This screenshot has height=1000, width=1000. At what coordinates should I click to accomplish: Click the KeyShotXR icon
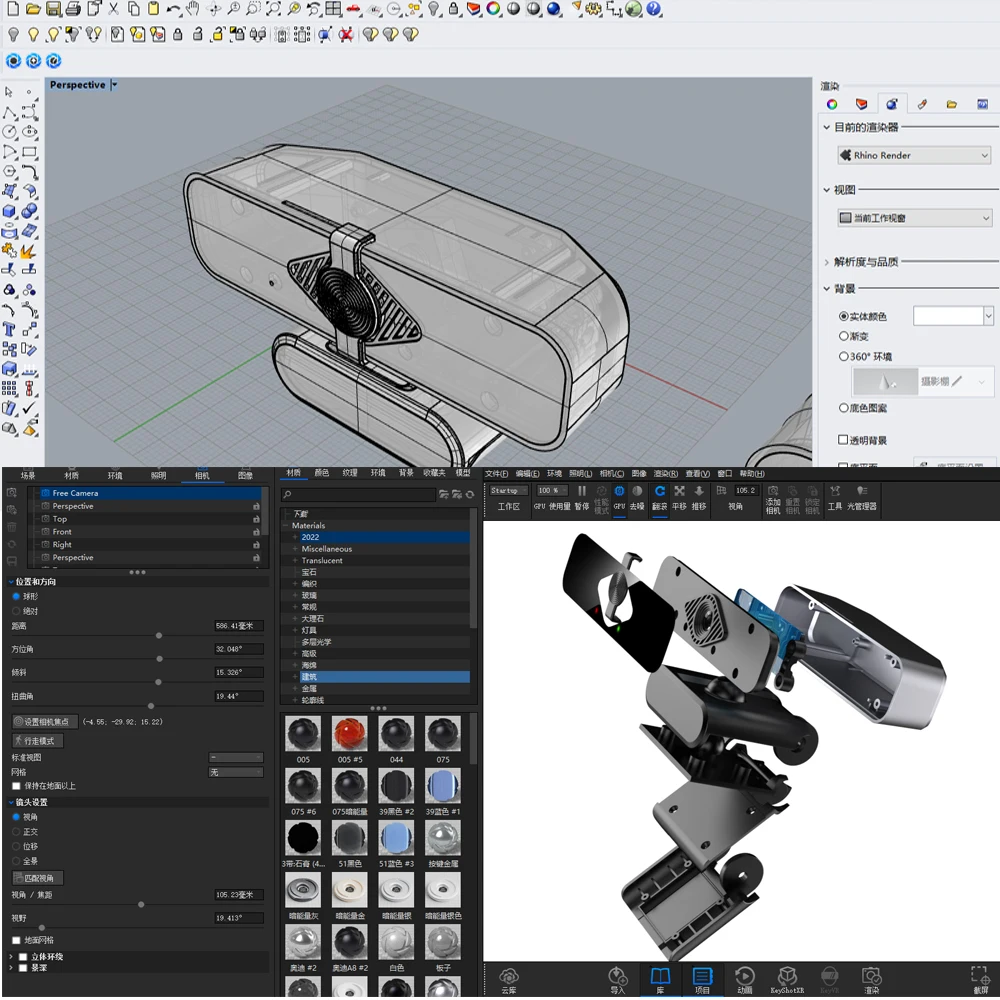(787, 976)
